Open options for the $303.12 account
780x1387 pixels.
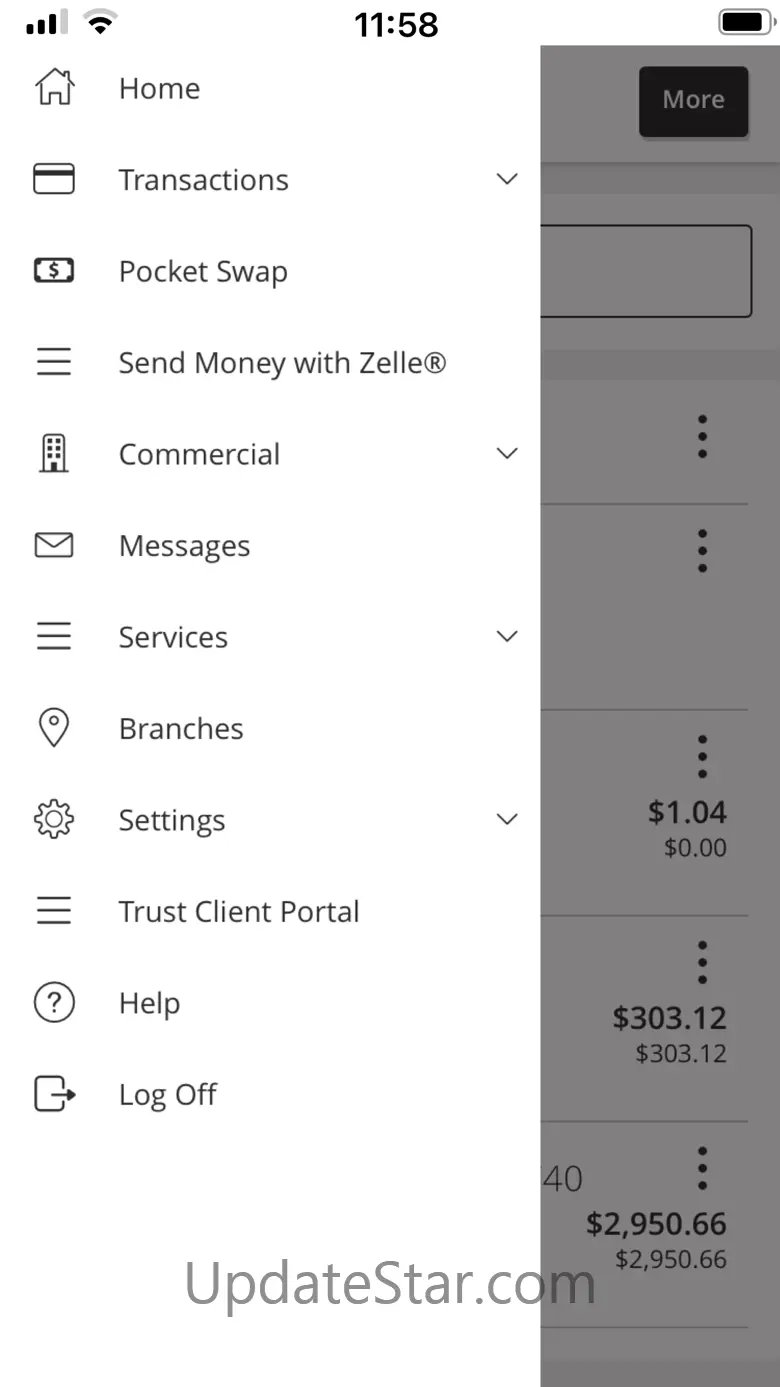702,962
